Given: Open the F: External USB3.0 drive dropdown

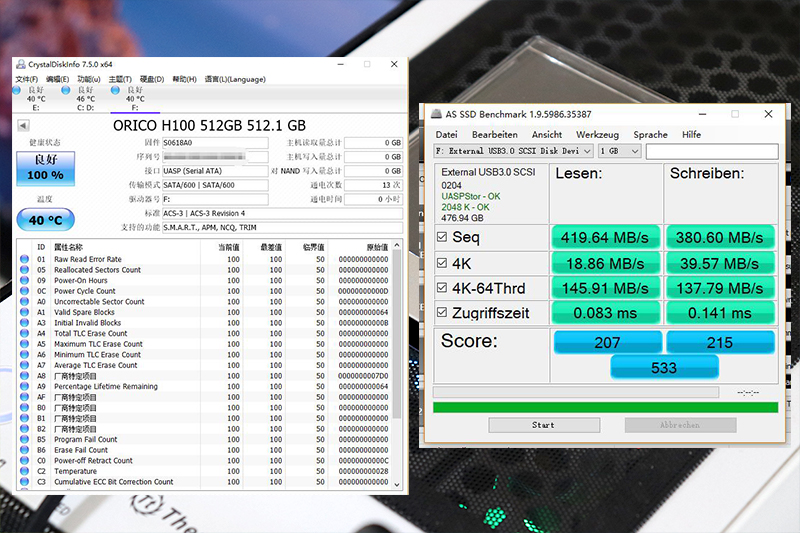Looking at the screenshot, I should [x=513, y=151].
